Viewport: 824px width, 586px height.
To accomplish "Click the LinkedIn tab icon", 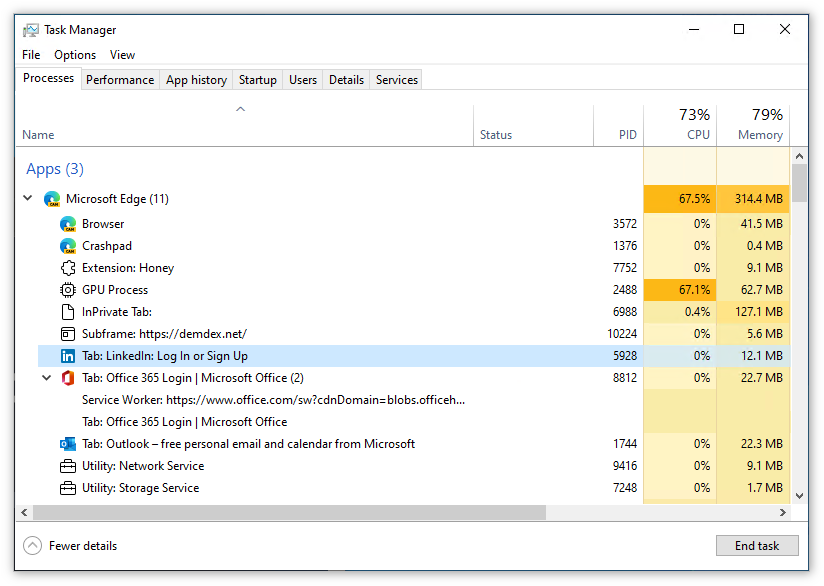I will pos(68,356).
